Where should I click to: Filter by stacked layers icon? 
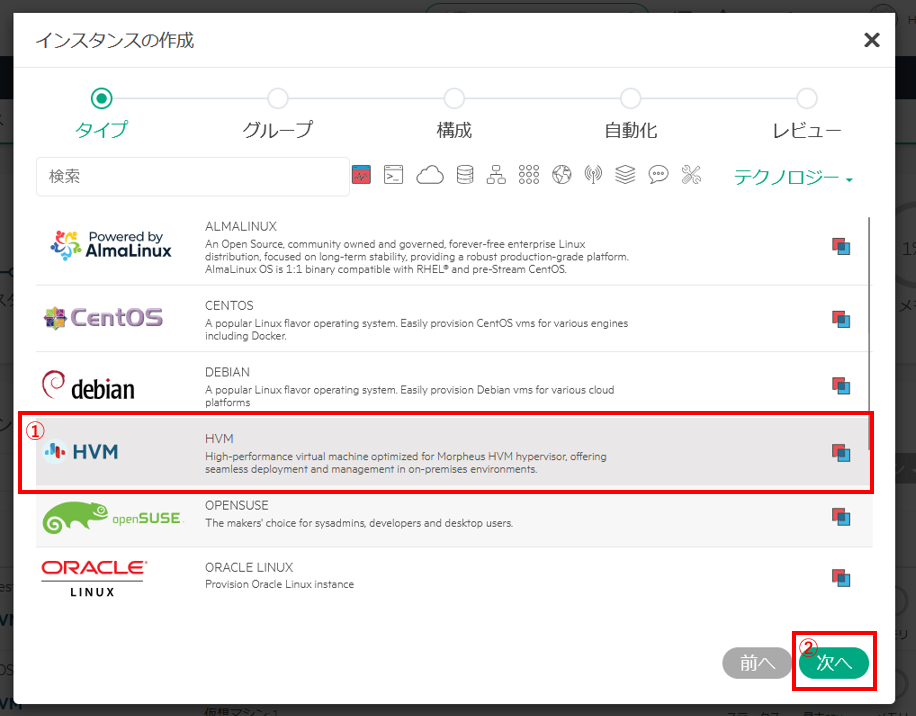[x=625, y=175]
